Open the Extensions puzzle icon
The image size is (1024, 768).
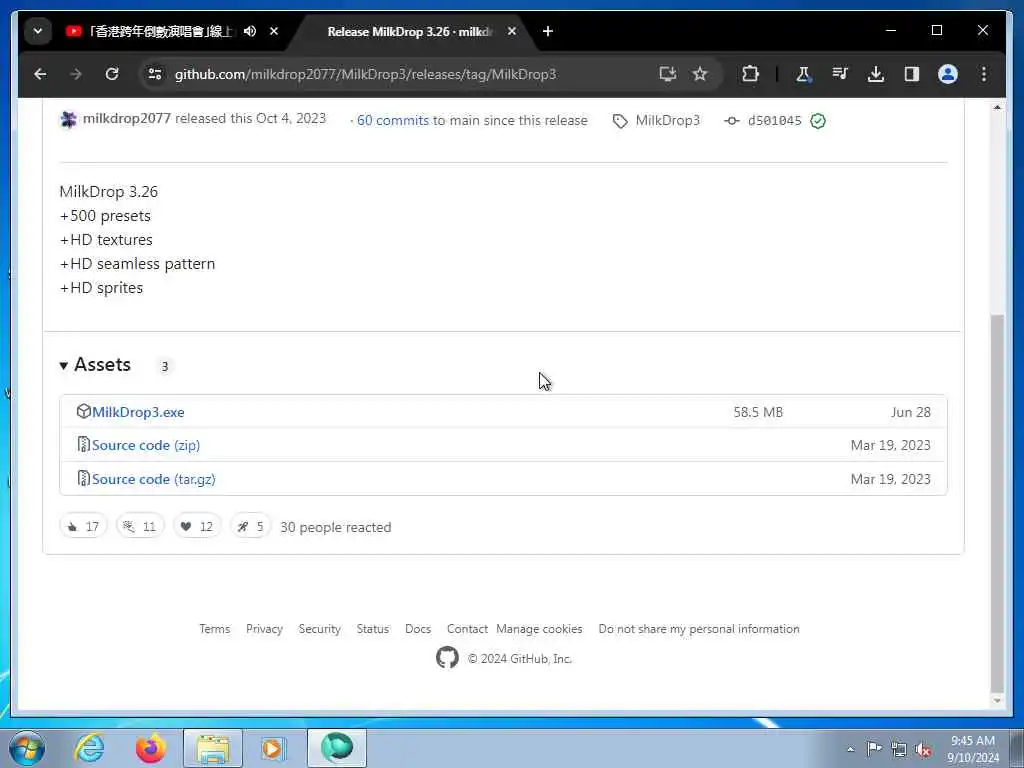coord(750,74)
